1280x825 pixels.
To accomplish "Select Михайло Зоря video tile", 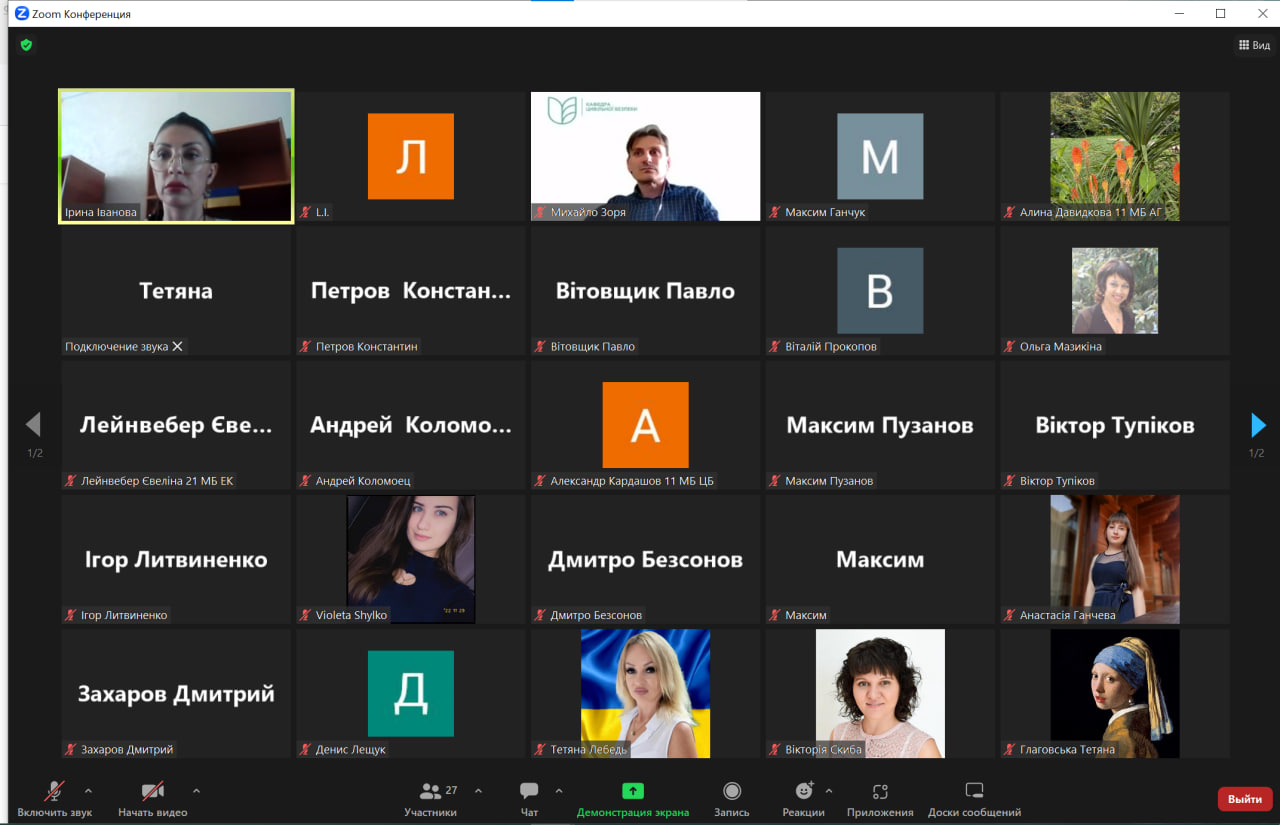I will coord(645,156).
